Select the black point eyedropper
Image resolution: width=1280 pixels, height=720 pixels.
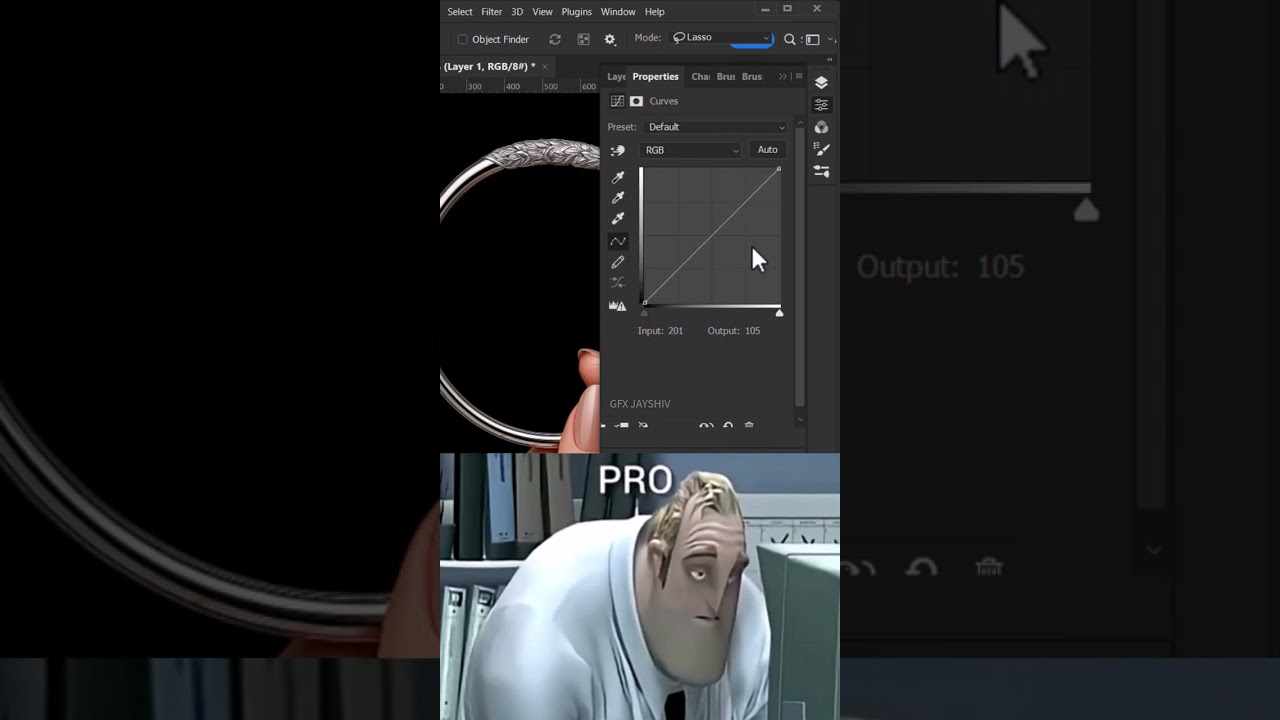pyautogui.click(x=618, y=177)
